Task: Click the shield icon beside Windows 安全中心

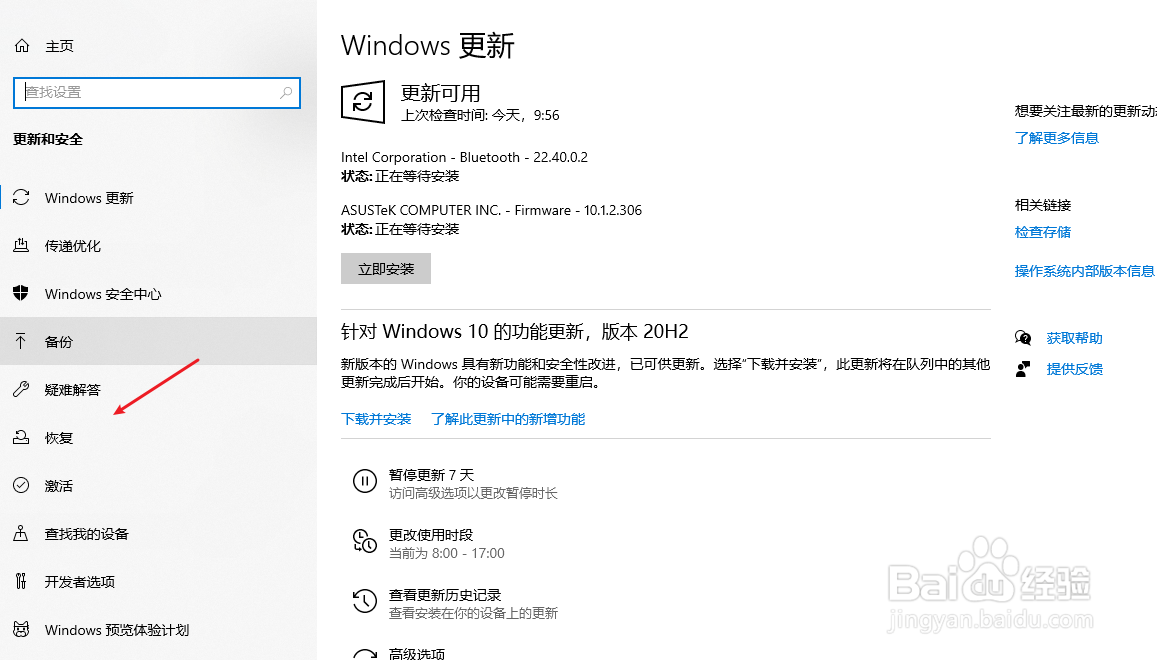Action: point(21,293)
